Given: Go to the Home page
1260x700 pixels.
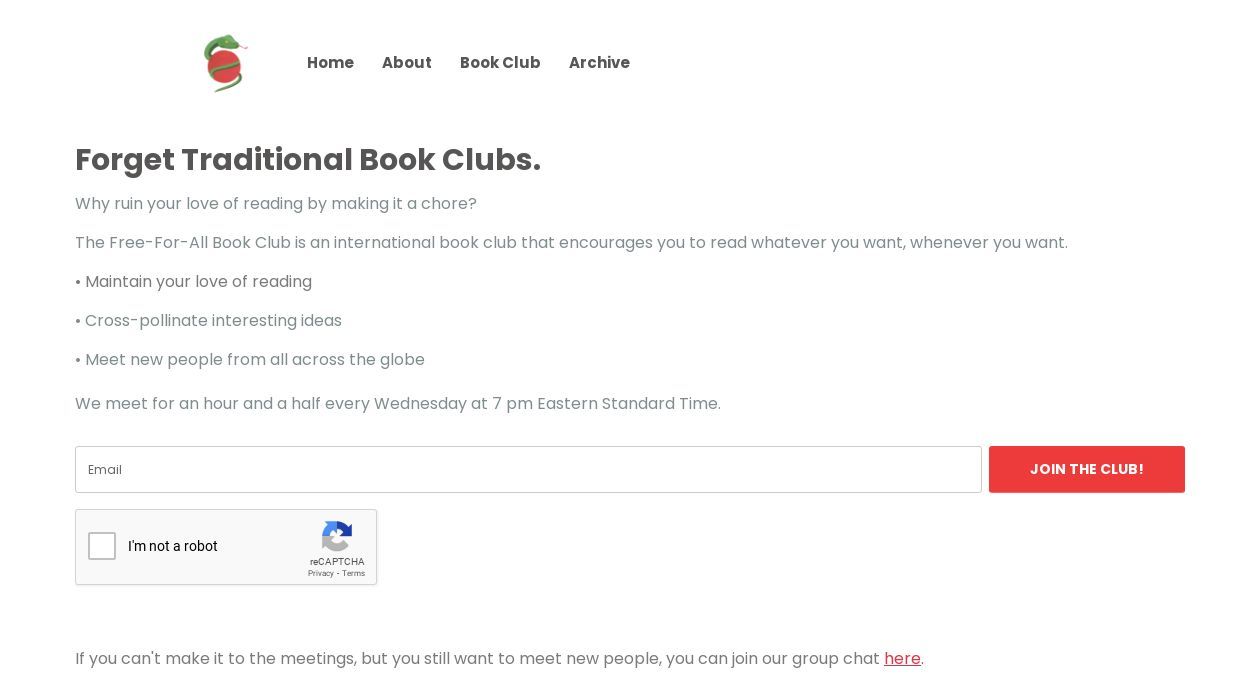Looking at the screenshot, I should [x=330, y=63].
